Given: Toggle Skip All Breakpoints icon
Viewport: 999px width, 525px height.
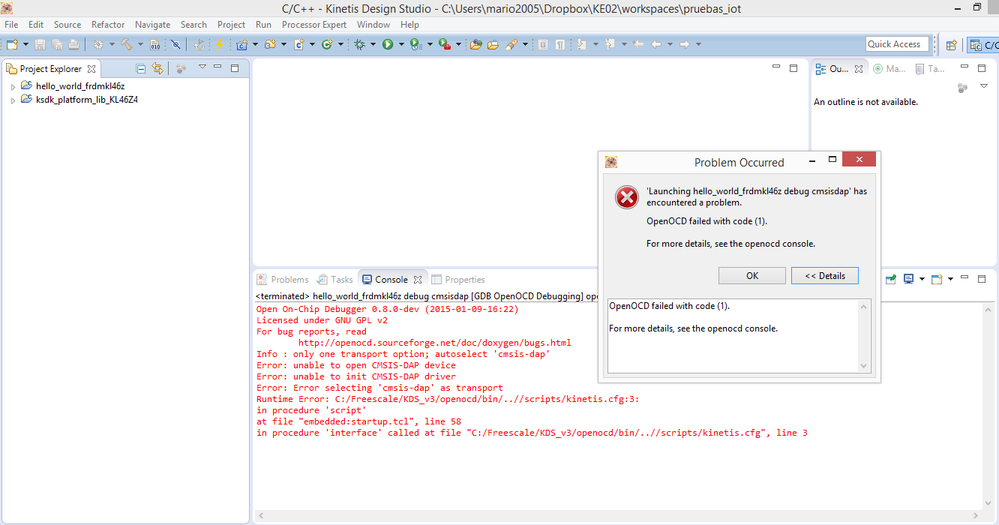Looking at the screenshot, I should tap(176, 44).
